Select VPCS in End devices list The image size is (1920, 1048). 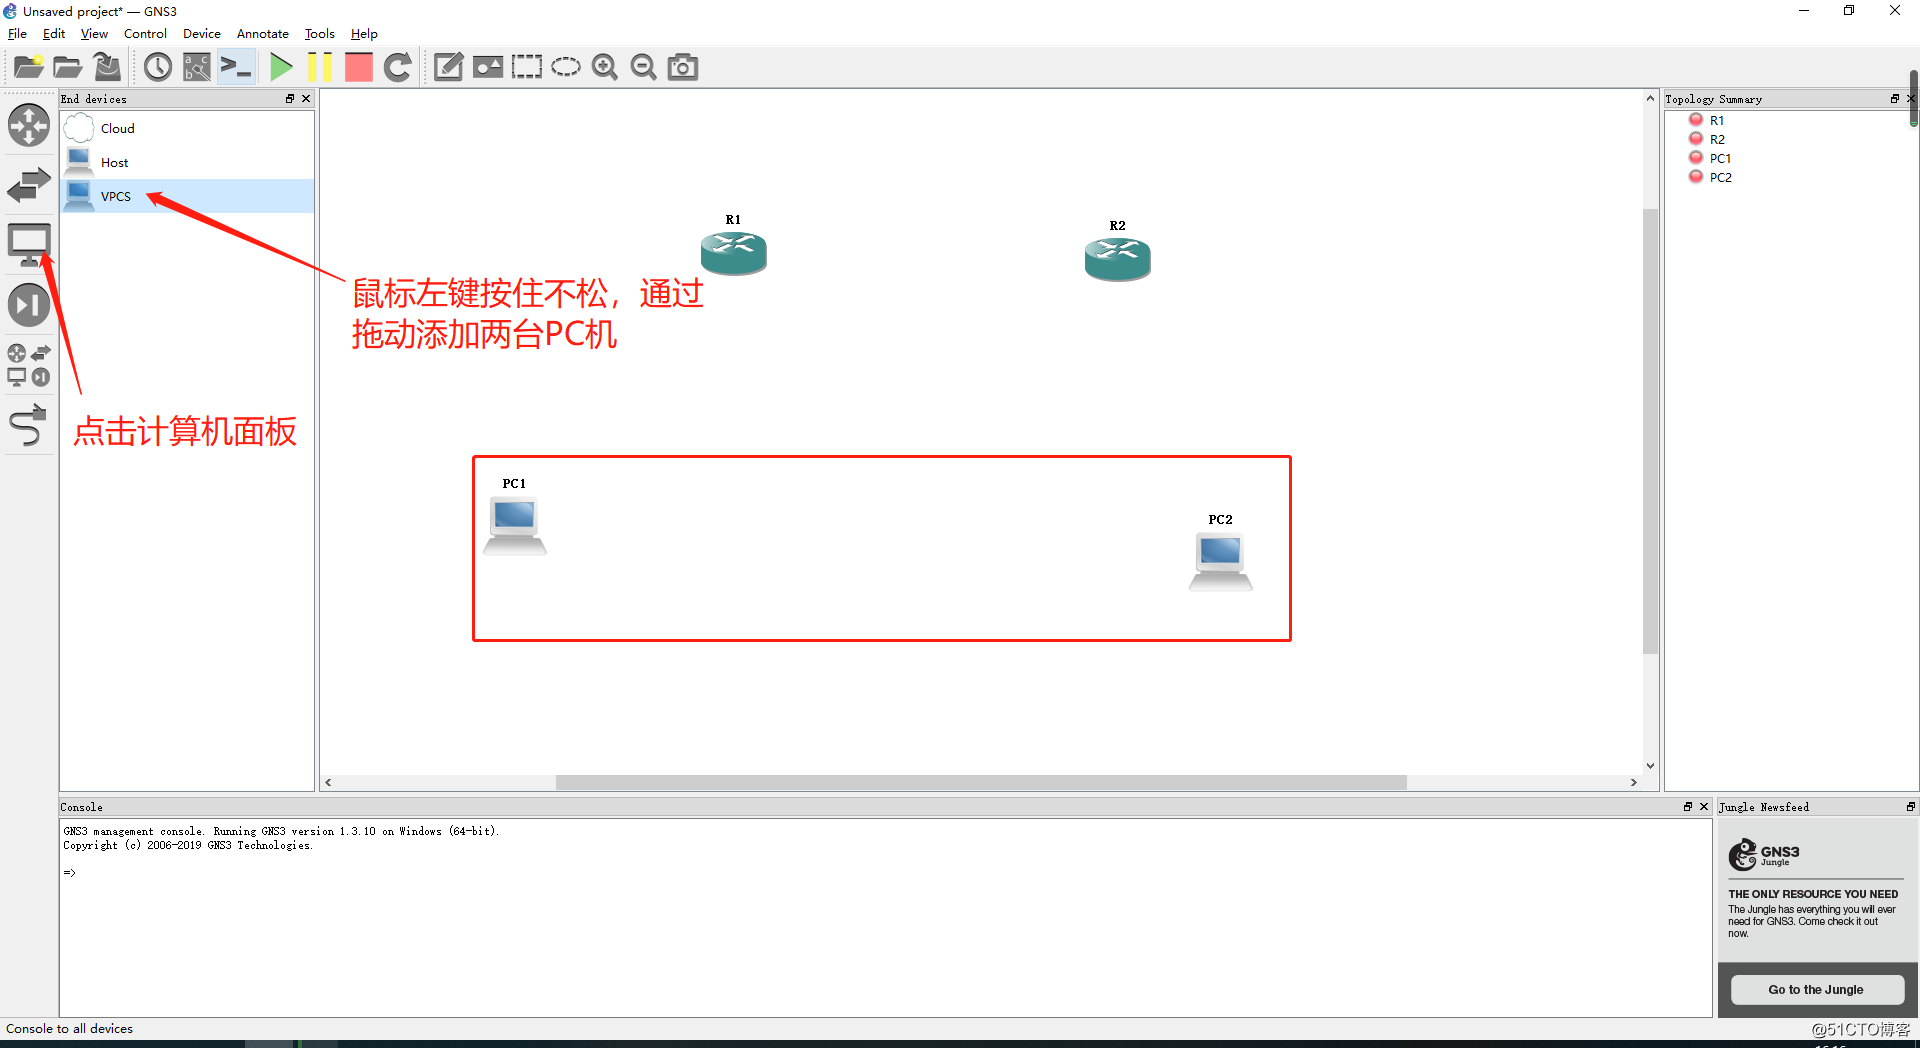point(187,196)
